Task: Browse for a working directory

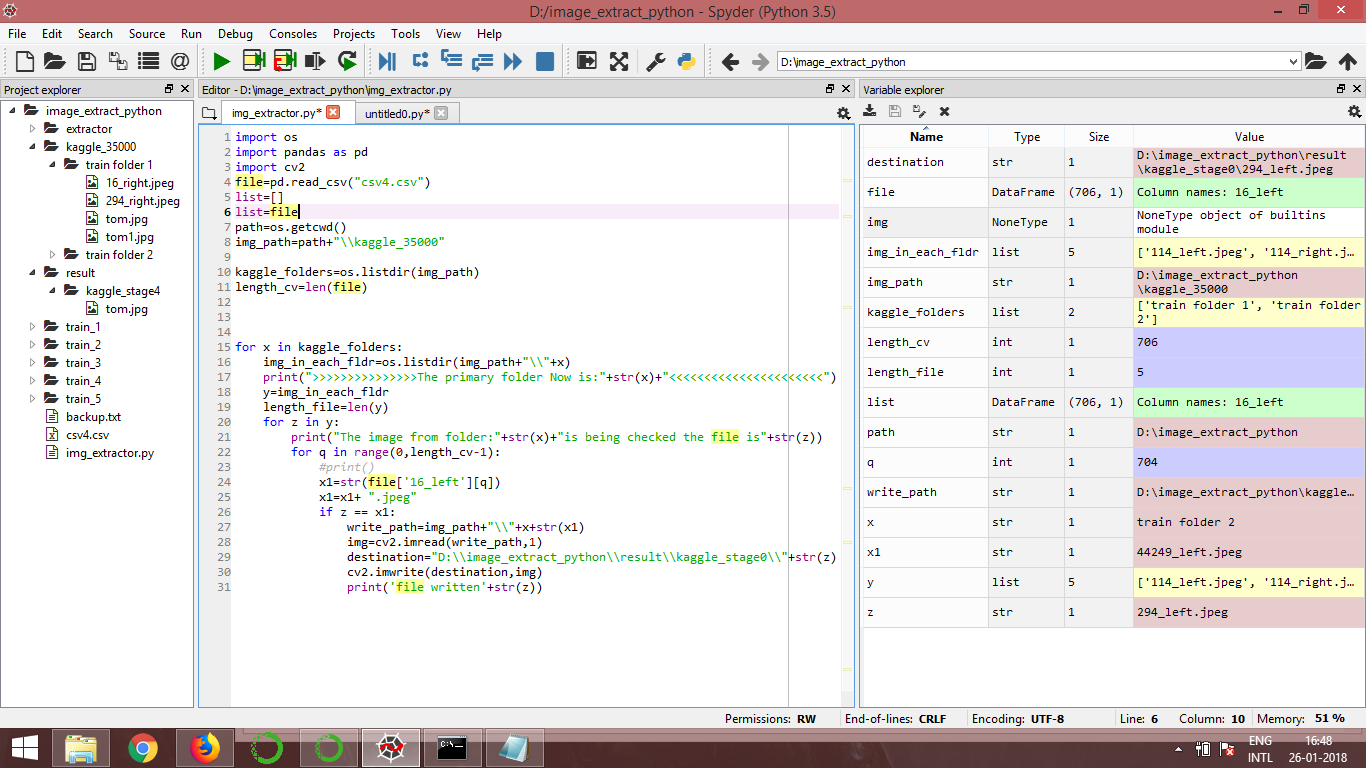Action: (x=1315, y=62)
